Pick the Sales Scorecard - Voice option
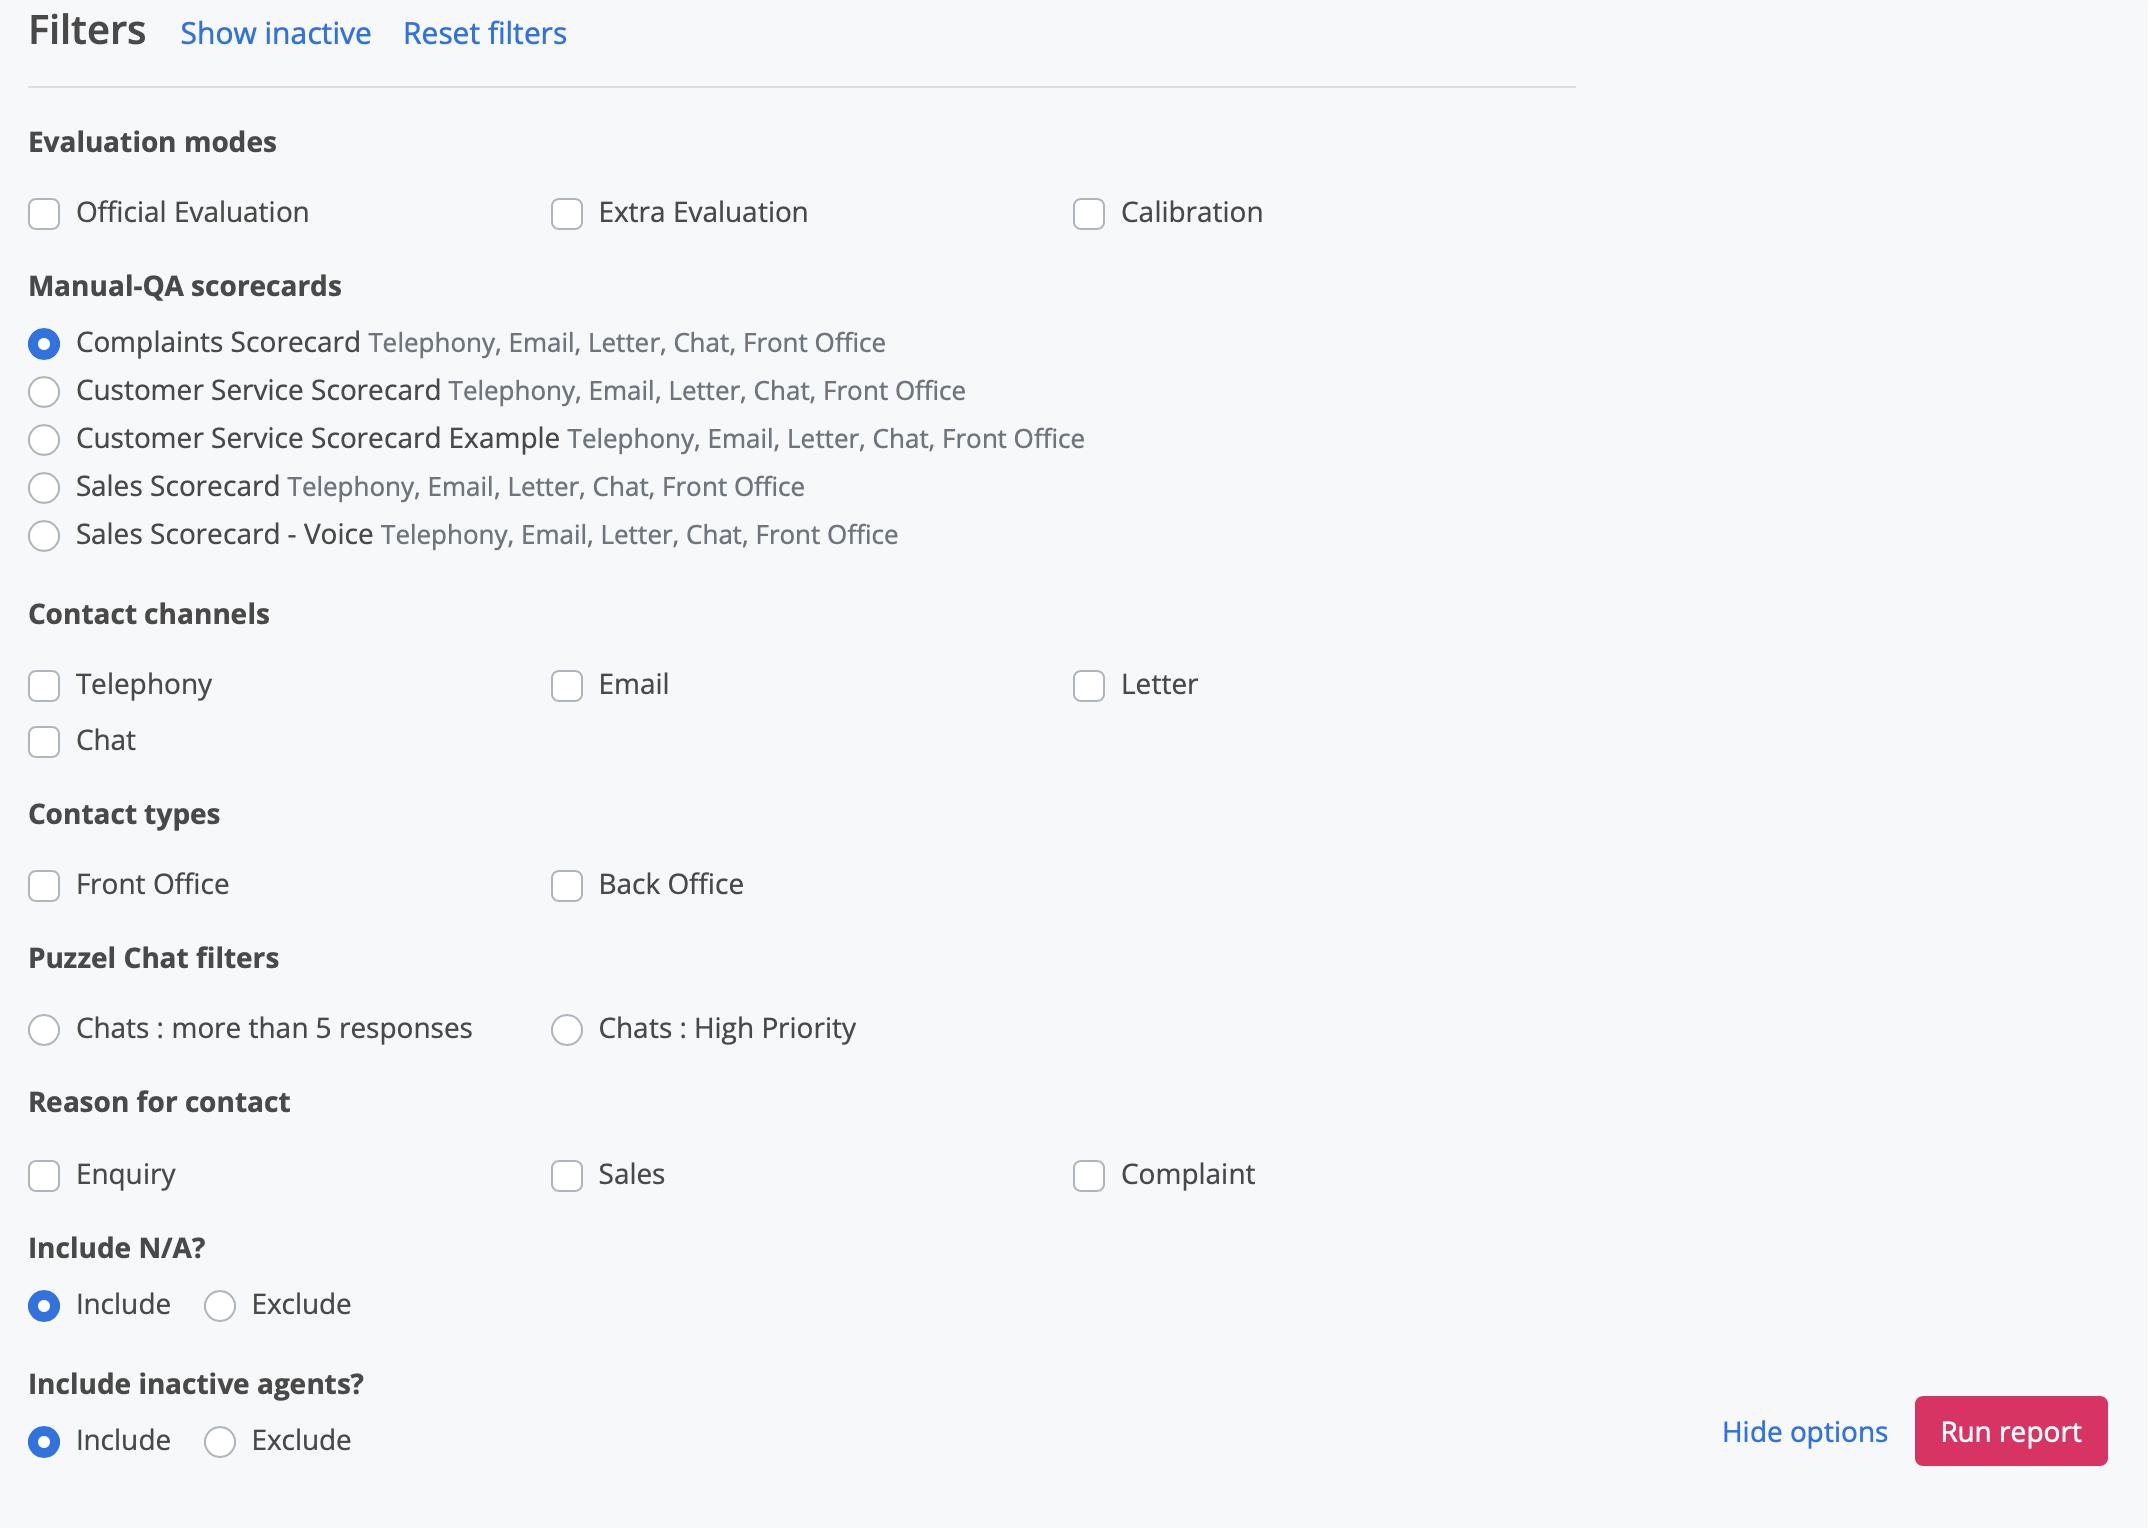The height and width of the screenshot is (1528, 2152). (44, 536)
